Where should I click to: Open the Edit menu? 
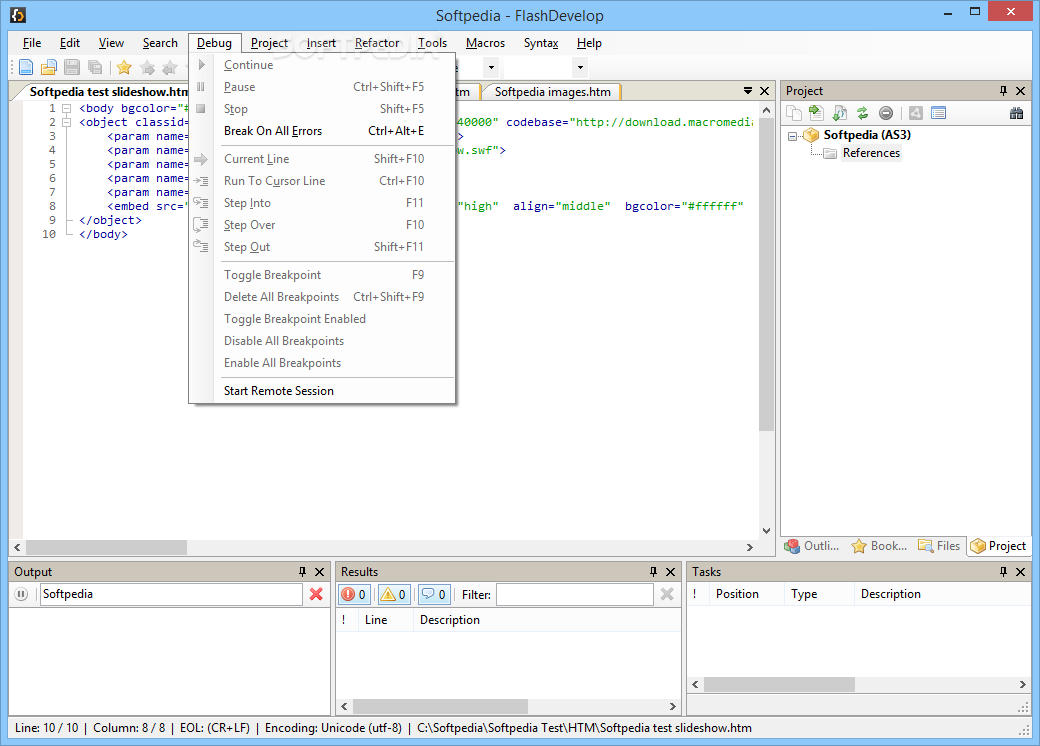(x=70, y=43)
